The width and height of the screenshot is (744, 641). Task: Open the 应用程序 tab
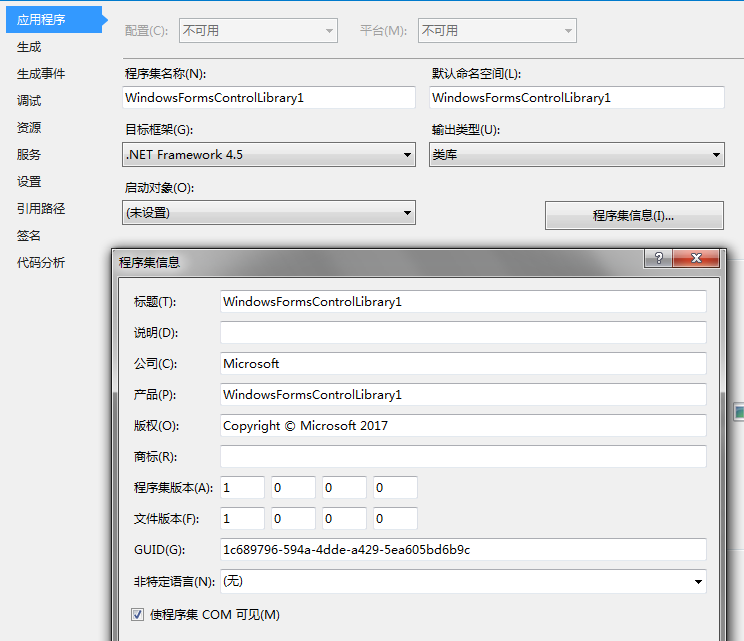54,19
